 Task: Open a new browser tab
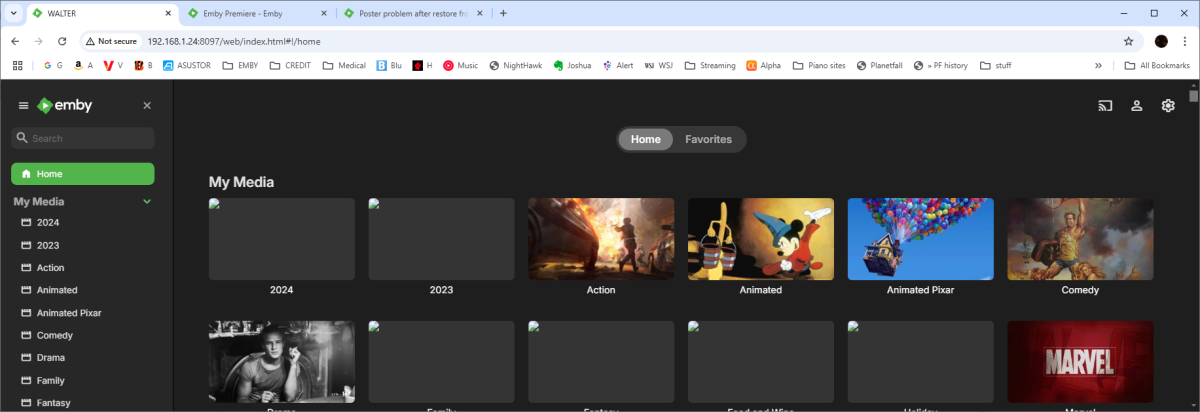[503, 13]
